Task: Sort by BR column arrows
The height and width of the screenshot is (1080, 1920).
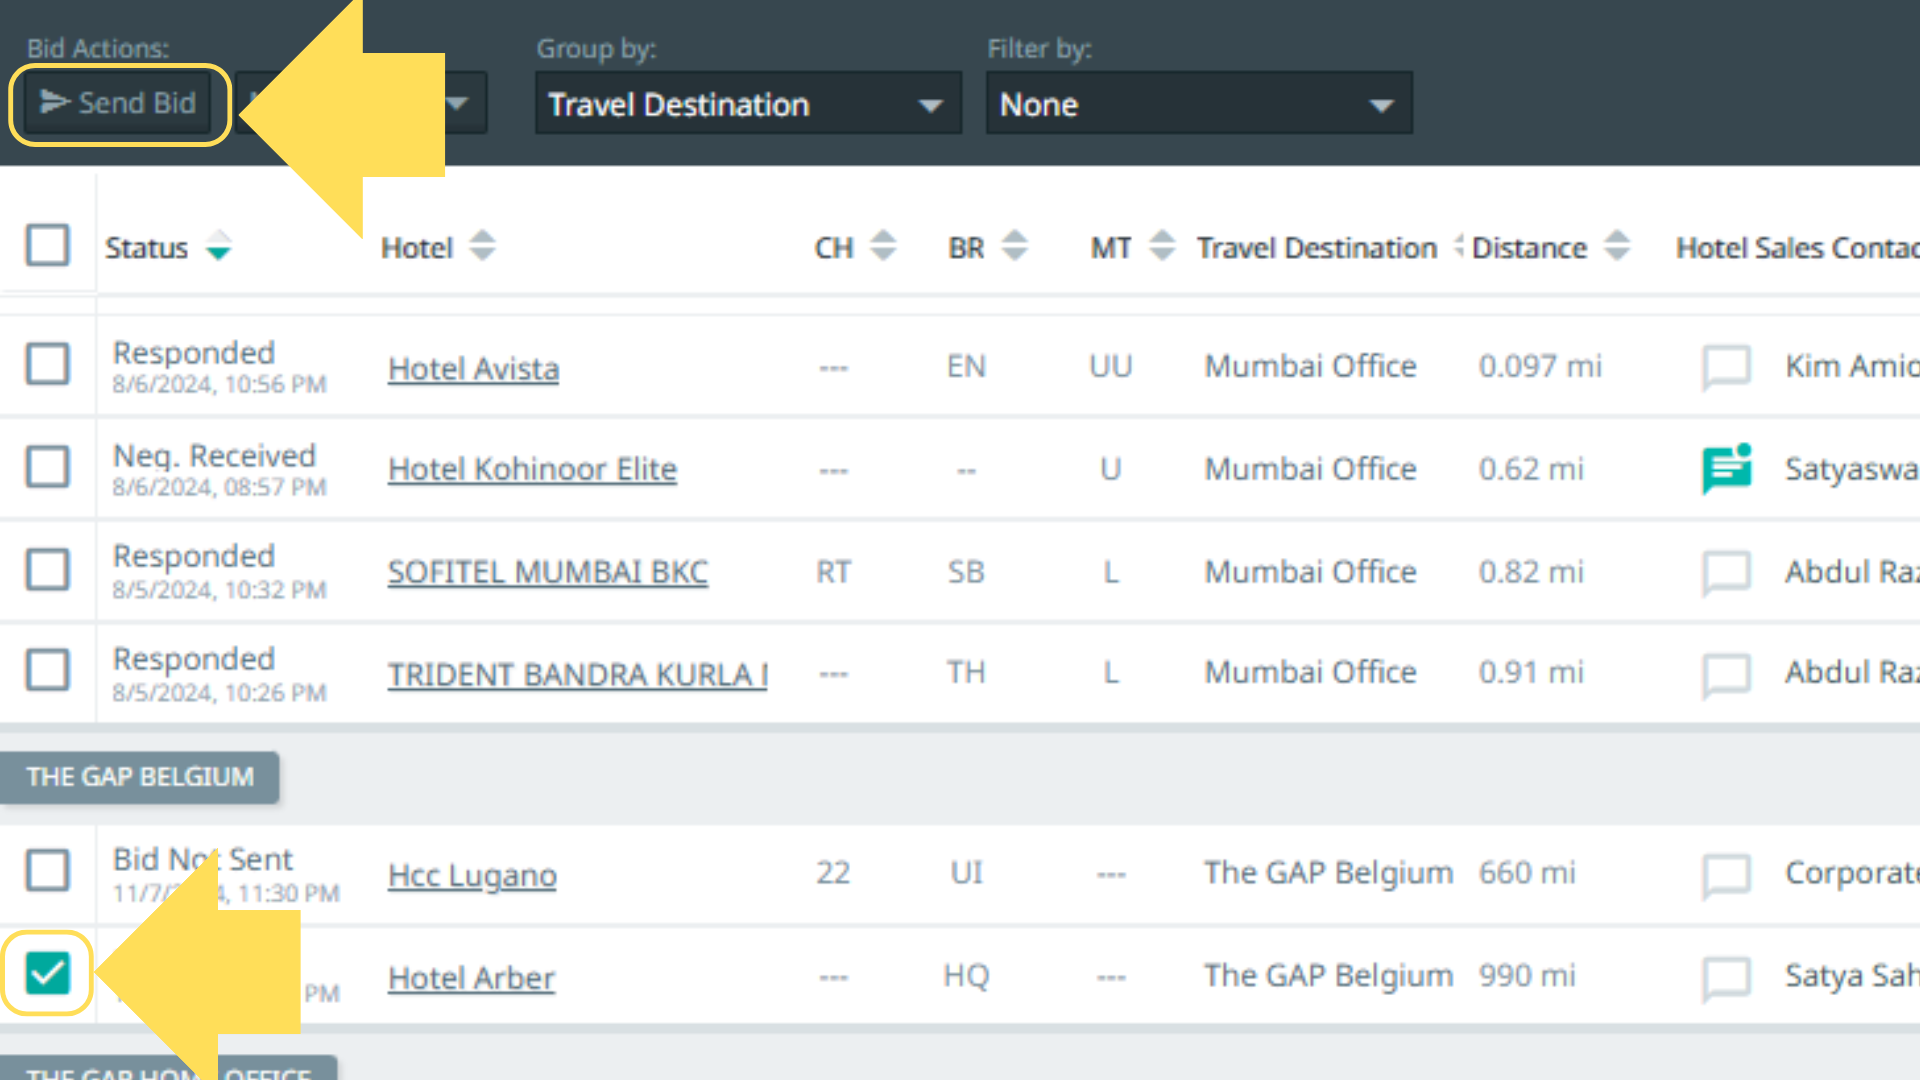Action: click(x=1014, y=246)
